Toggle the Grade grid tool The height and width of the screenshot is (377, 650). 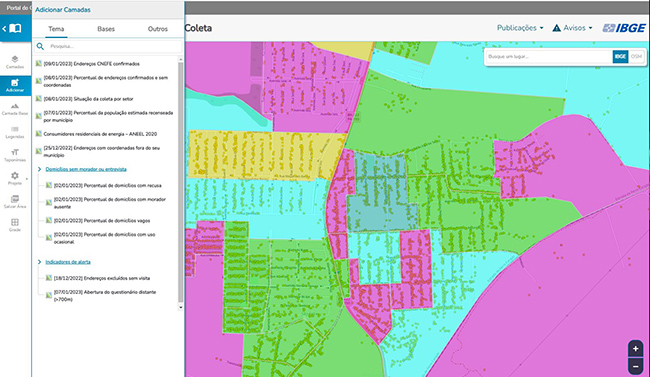tap(15, 225)
